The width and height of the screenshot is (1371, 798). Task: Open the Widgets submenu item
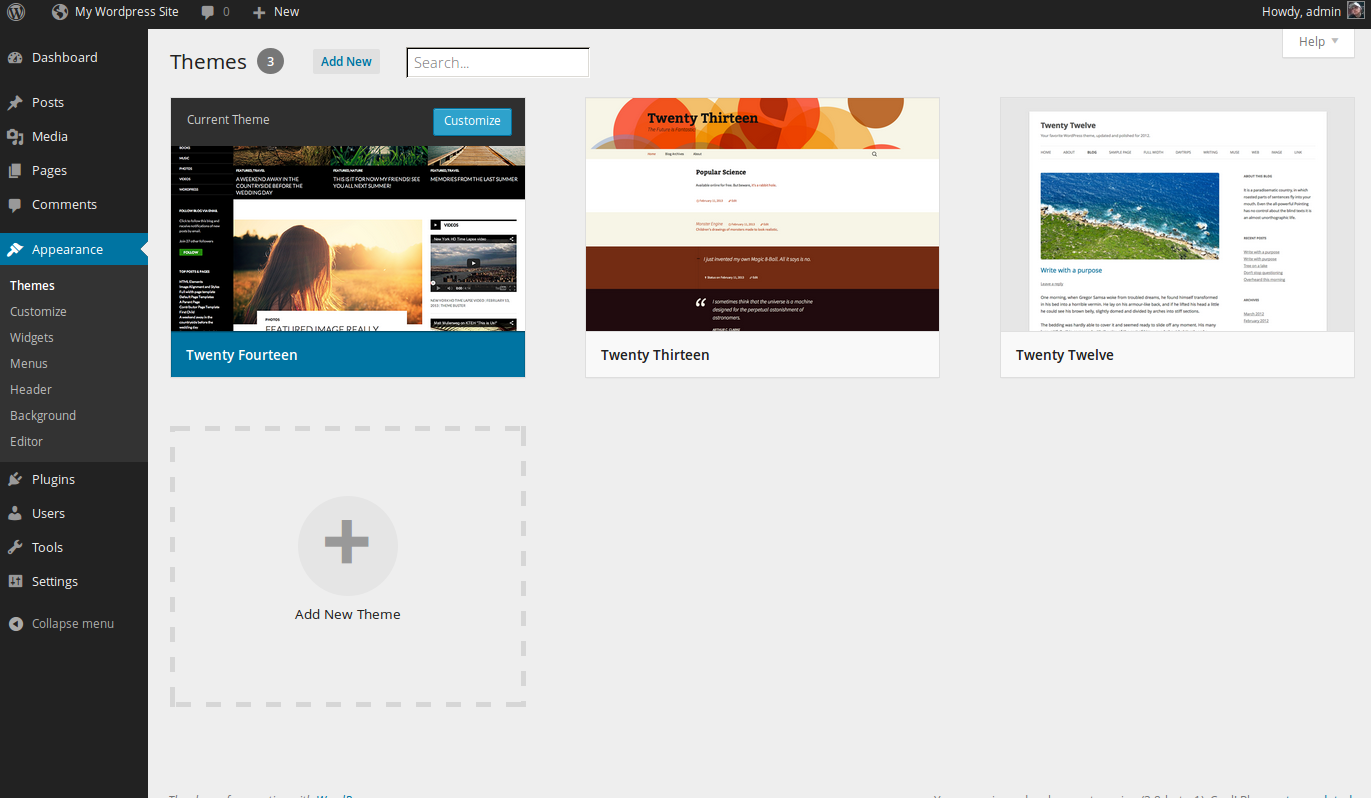tap(32, 338)
